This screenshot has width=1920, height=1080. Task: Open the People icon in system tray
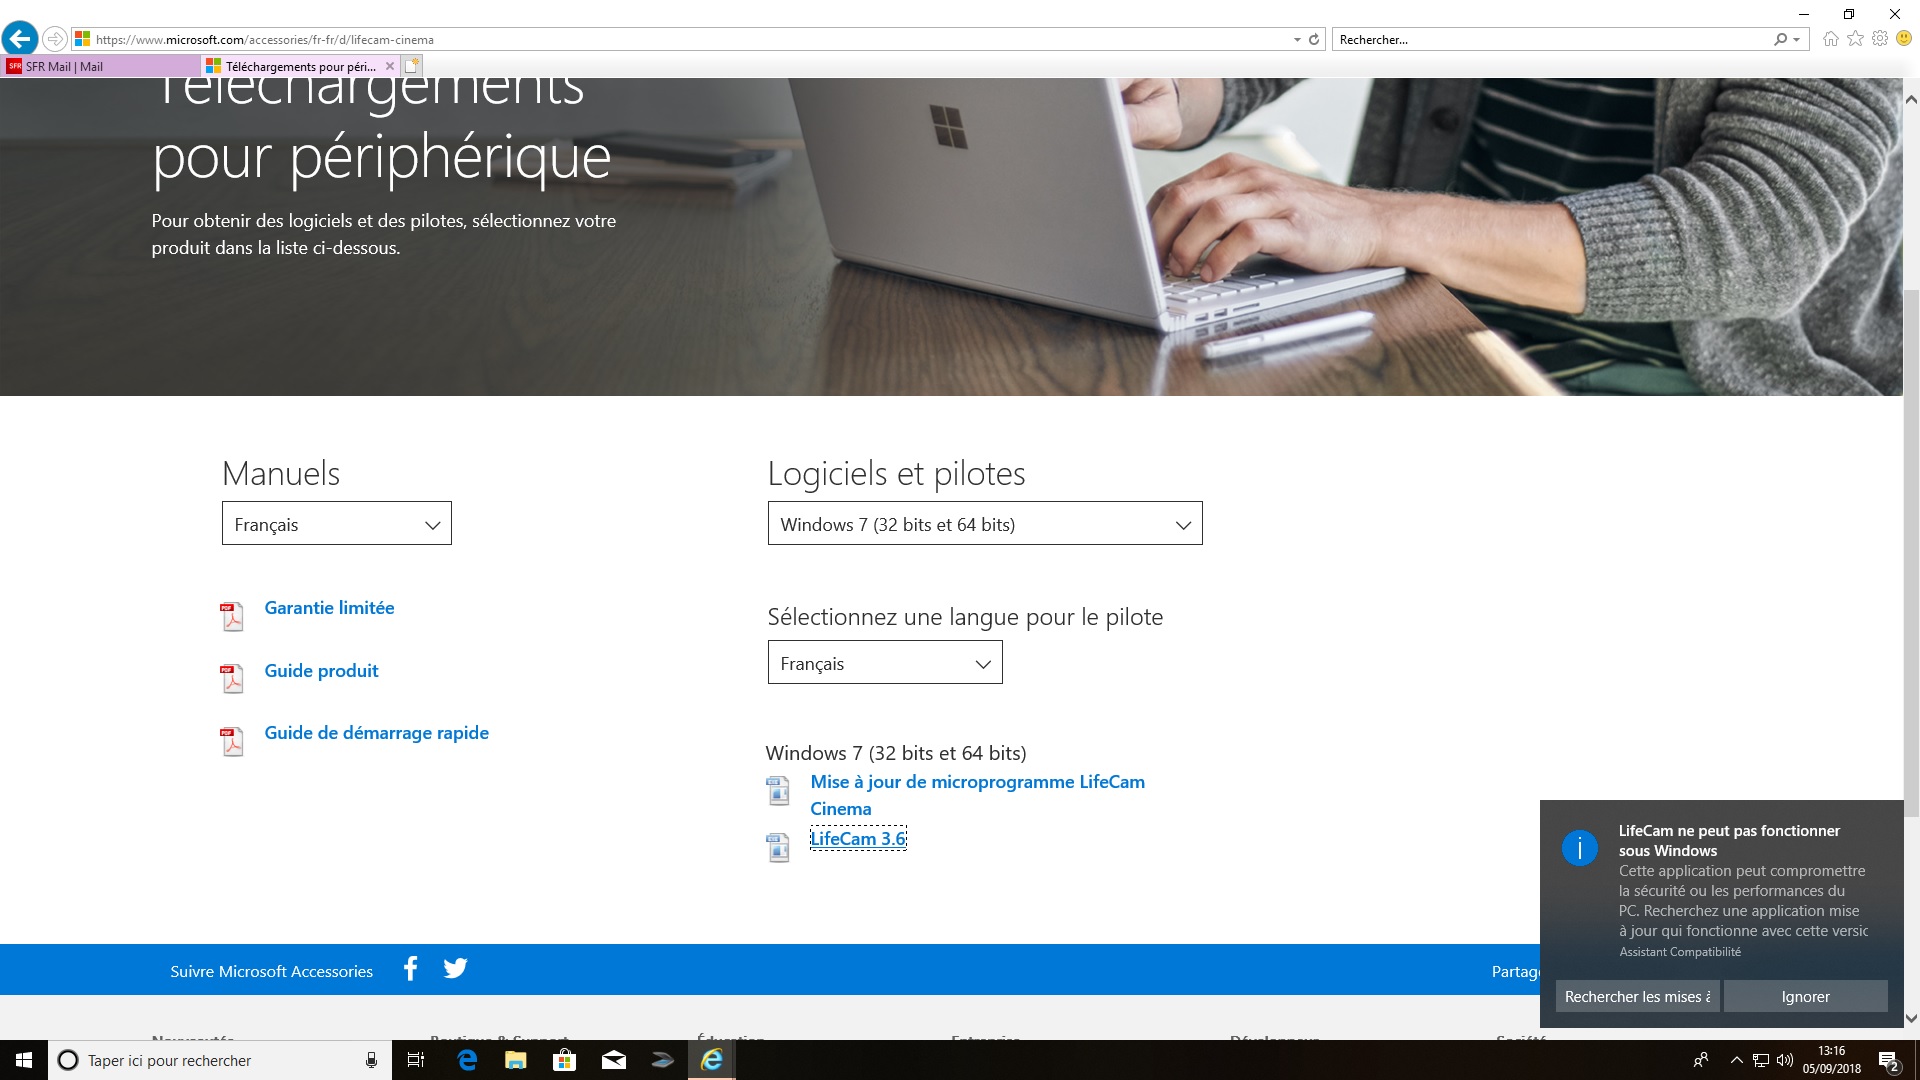pyautogui.click(x=1700, y=1060)
